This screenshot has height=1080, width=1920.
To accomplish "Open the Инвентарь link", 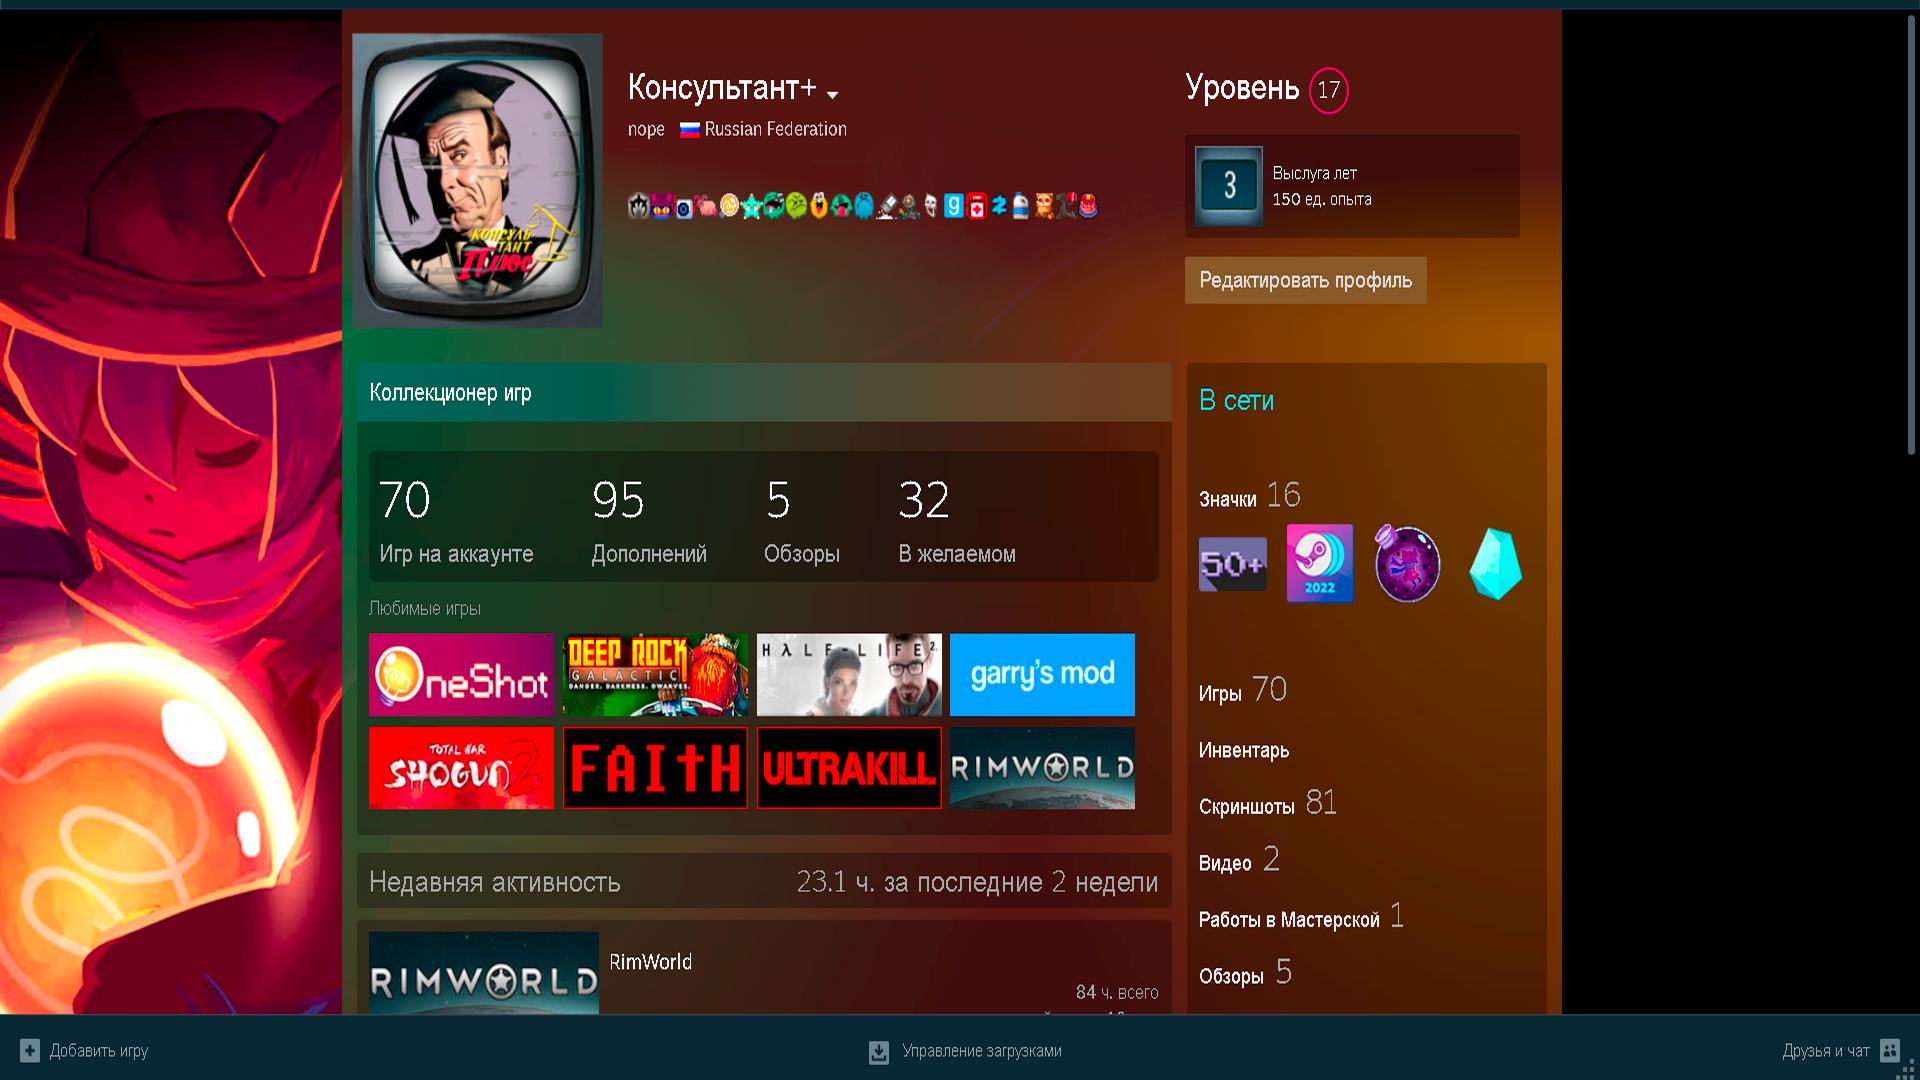I will tap(1244, 750).
